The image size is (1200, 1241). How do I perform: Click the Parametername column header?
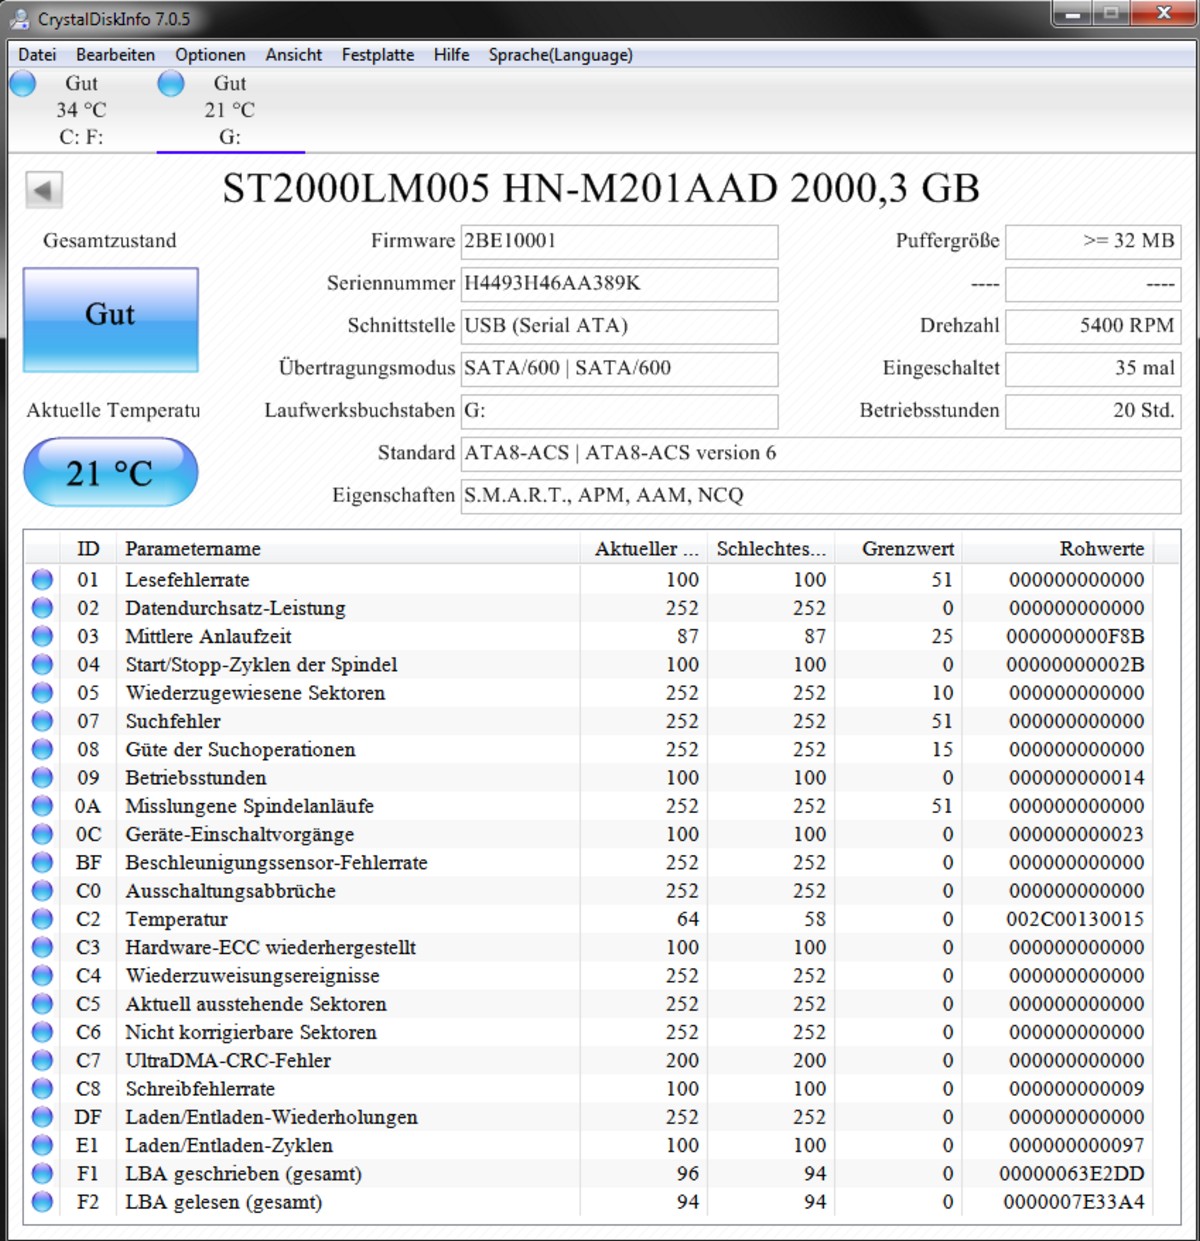click(x=348, y=549)
